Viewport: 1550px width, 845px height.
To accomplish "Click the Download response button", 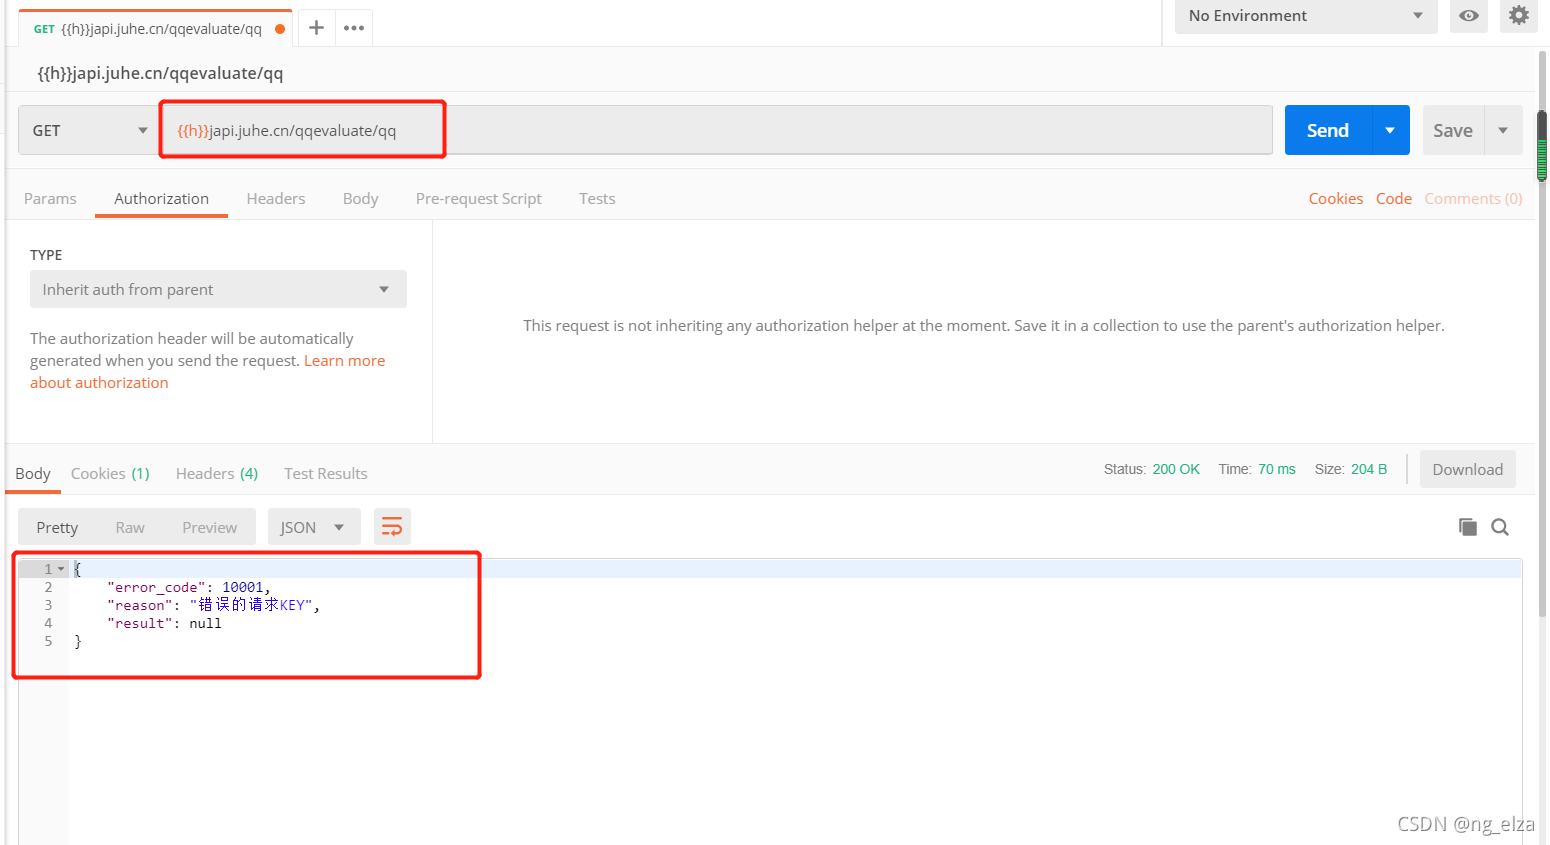I will coord(1467,469).
